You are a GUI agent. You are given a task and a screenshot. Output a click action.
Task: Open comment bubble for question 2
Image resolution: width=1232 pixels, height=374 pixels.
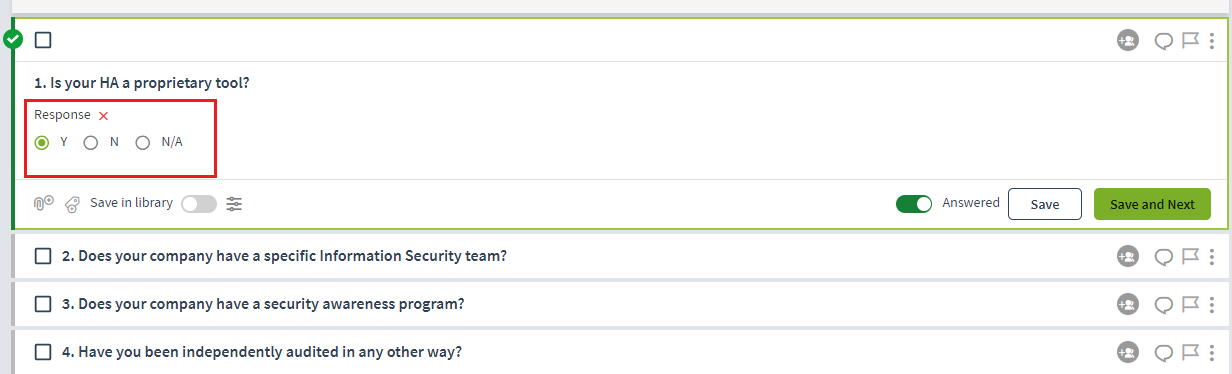1164,257
